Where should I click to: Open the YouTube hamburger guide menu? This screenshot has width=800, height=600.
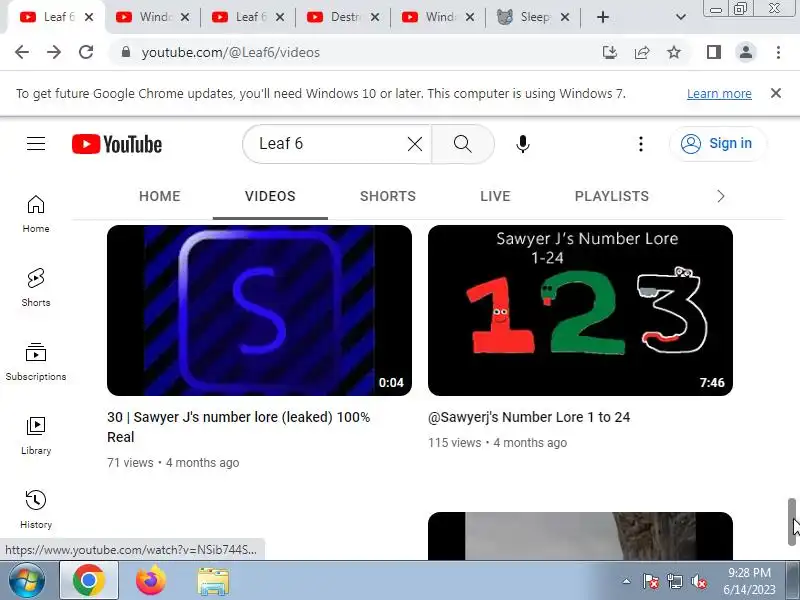36,144
